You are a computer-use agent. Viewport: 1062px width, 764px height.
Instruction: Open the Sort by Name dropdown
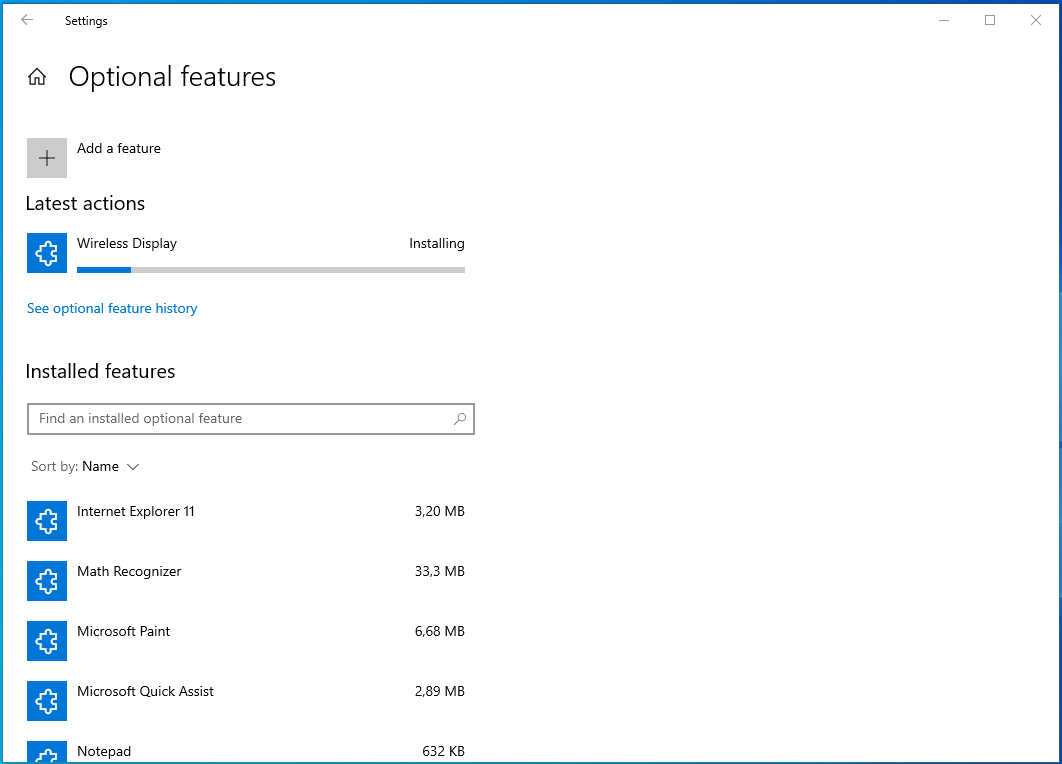point(85,467)
